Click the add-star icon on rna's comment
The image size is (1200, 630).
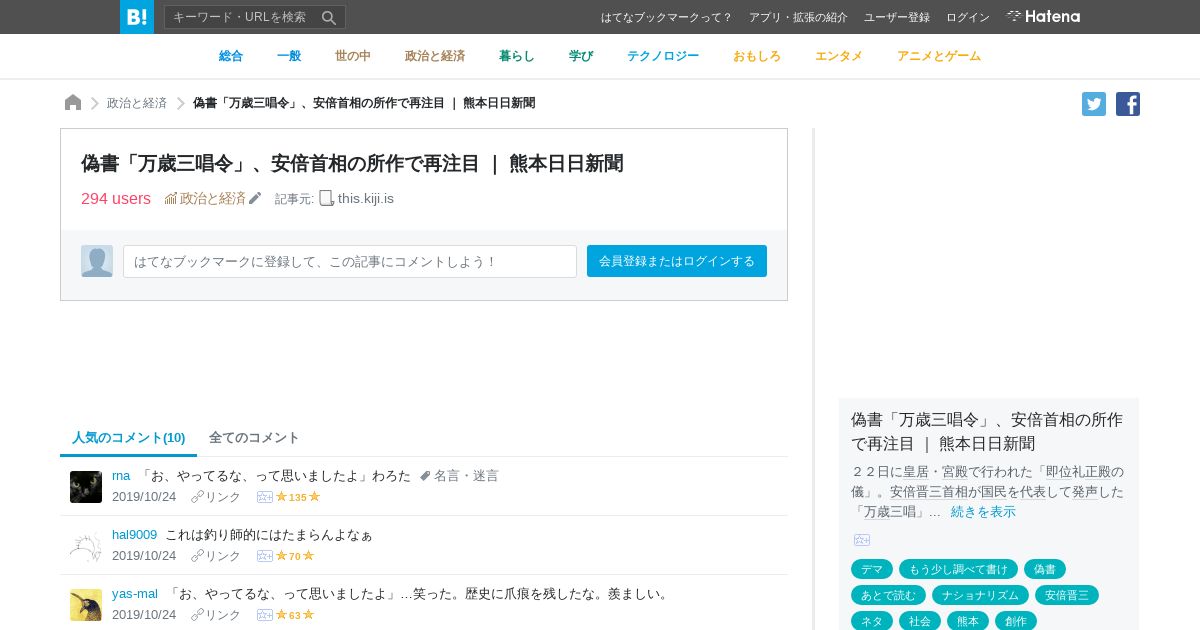[265, 497]
